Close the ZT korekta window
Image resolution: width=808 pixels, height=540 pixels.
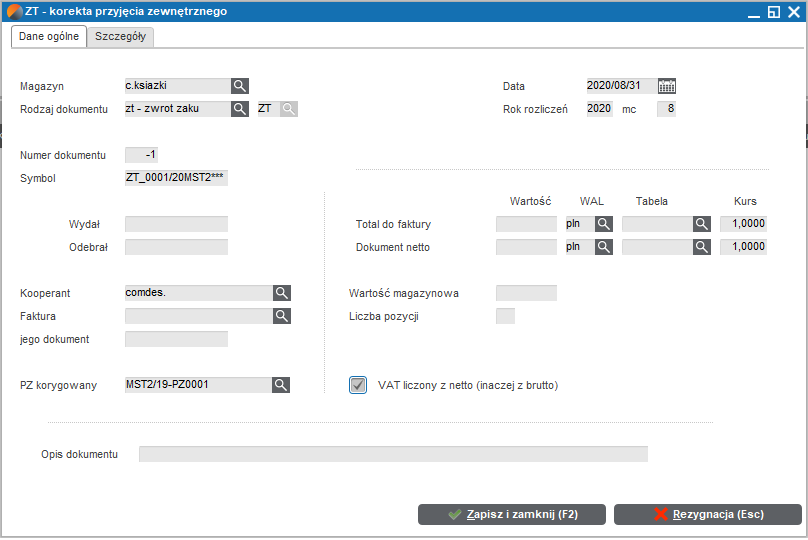click(x=794, y=12)
